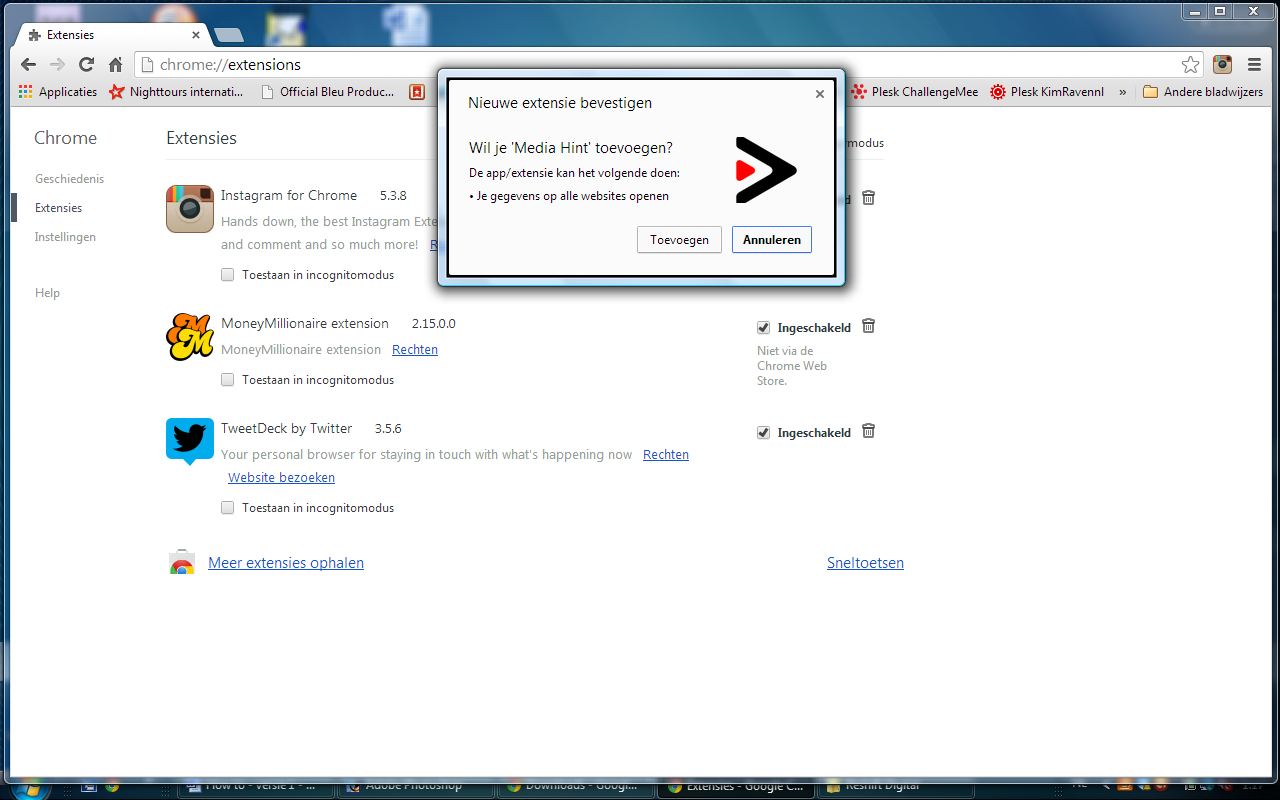Bookmark this page with the star icon
Screen dimensions: 1280x800
(1190, 65)
